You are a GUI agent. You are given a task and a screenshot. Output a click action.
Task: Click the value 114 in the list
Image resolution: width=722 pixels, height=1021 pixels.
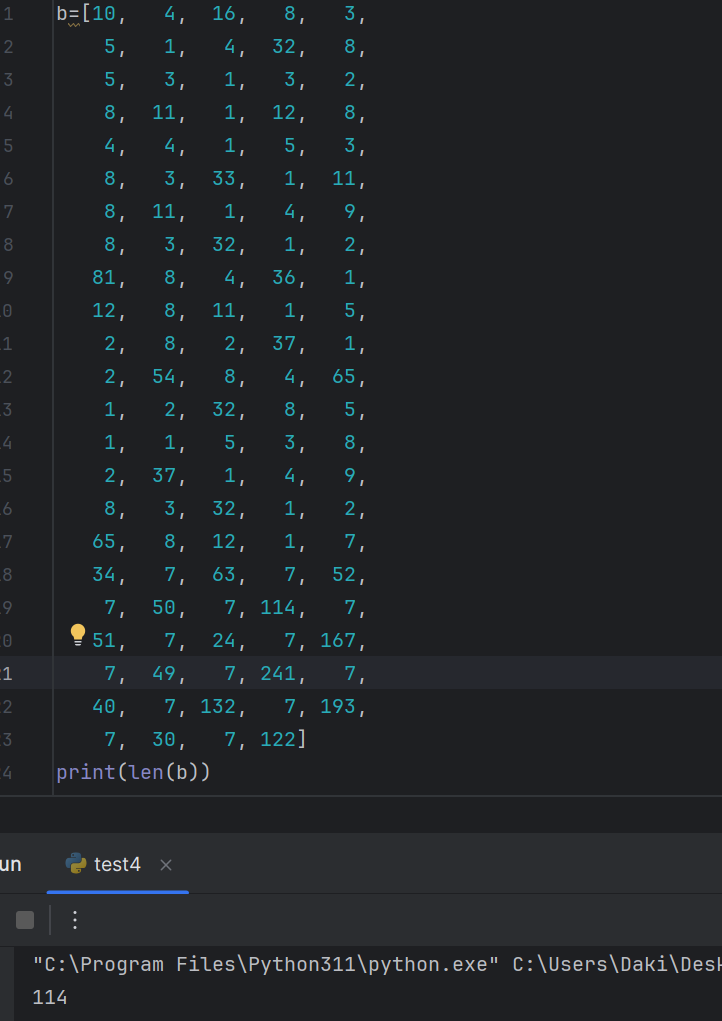[x=277, y=608]
